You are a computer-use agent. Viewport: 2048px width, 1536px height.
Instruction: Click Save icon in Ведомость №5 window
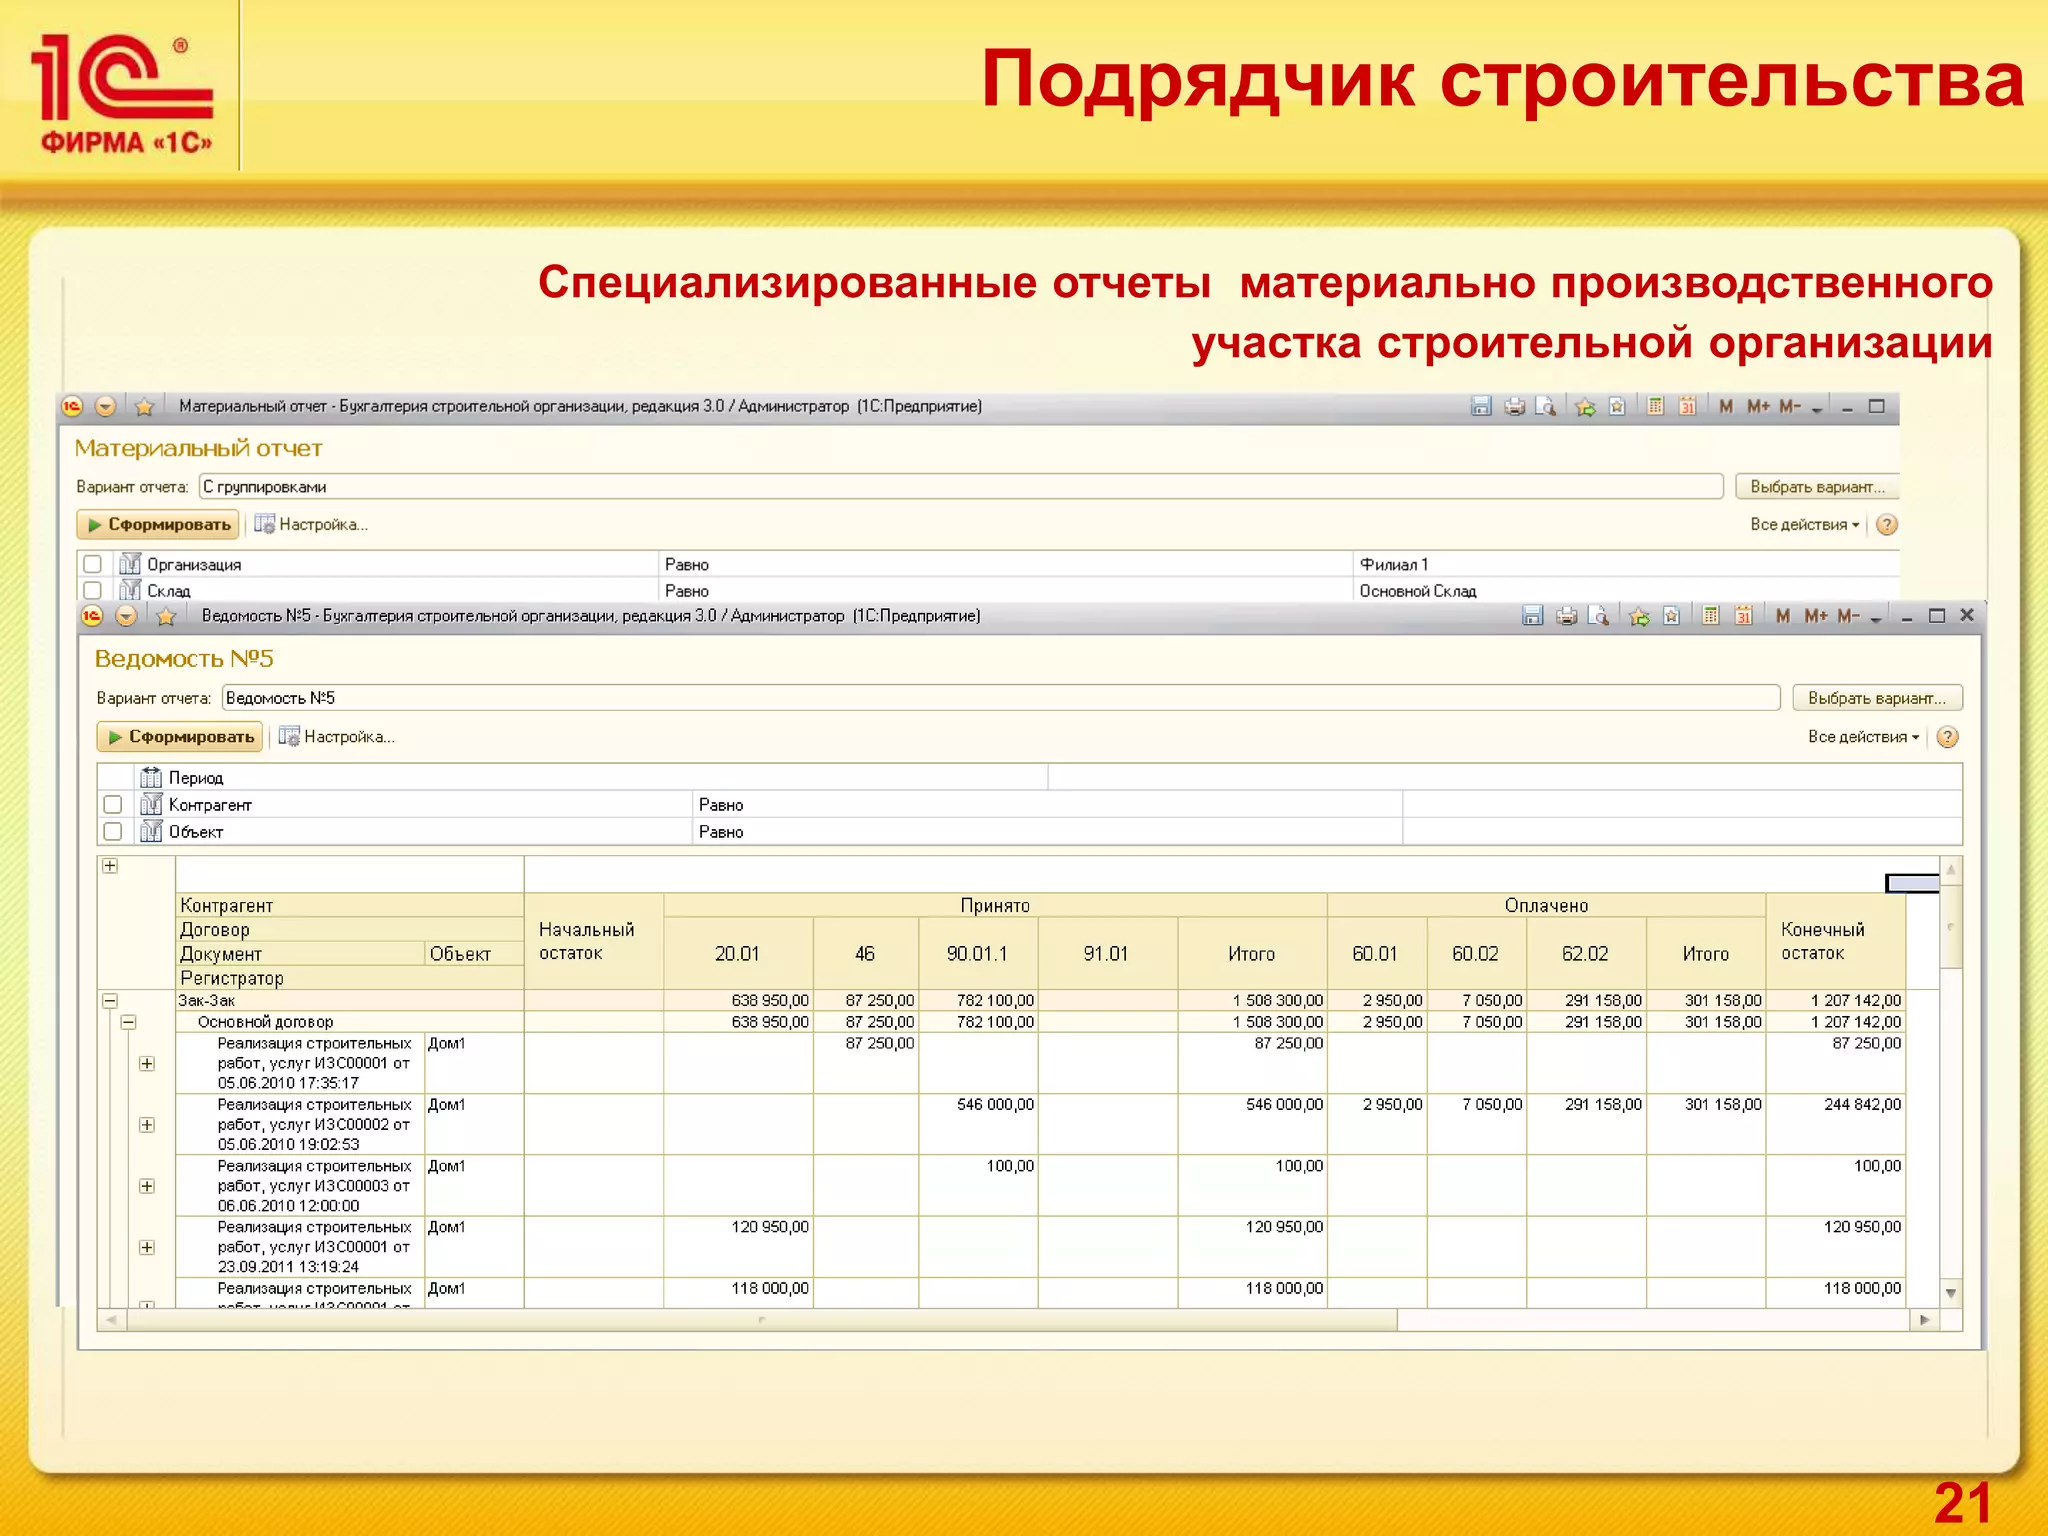point(1533,616)
